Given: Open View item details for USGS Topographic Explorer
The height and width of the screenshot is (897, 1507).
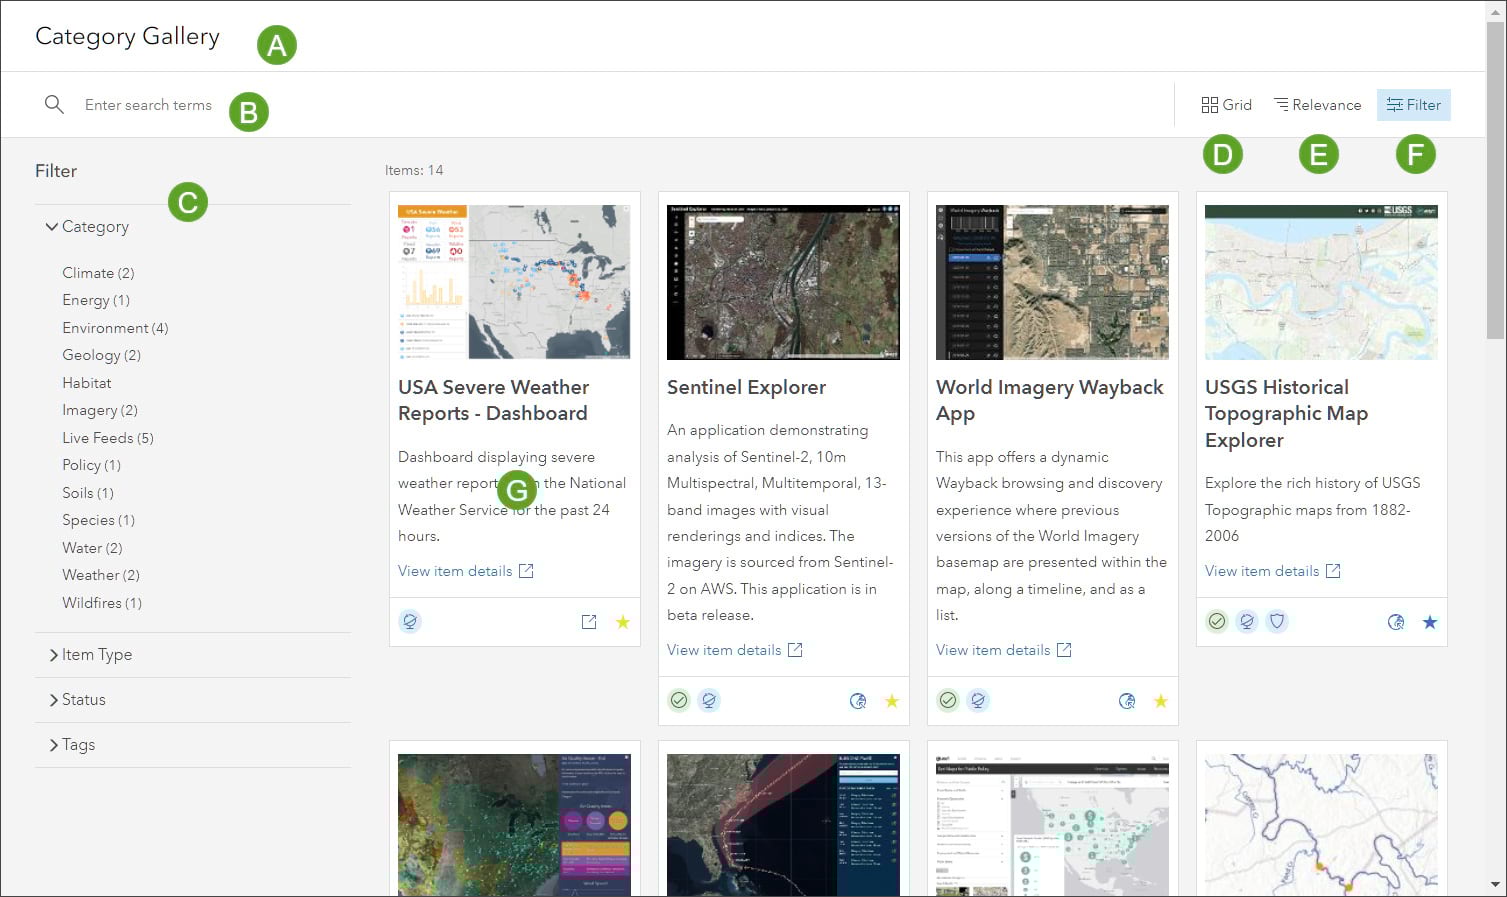Looking at the screenshot, I should click(x=1273, y=571).
